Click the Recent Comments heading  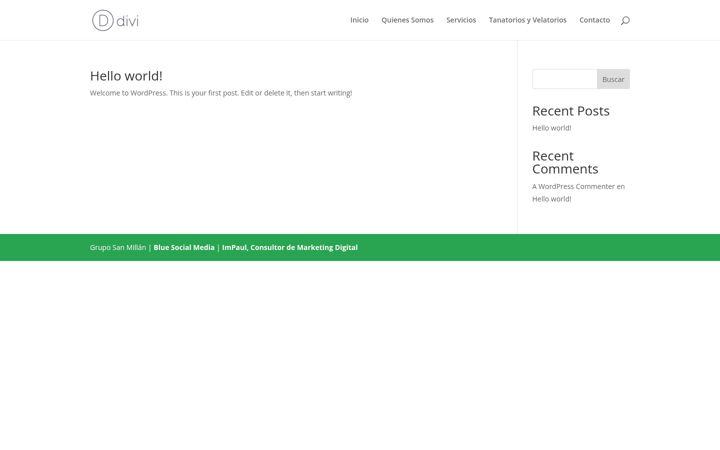(565, 163)
